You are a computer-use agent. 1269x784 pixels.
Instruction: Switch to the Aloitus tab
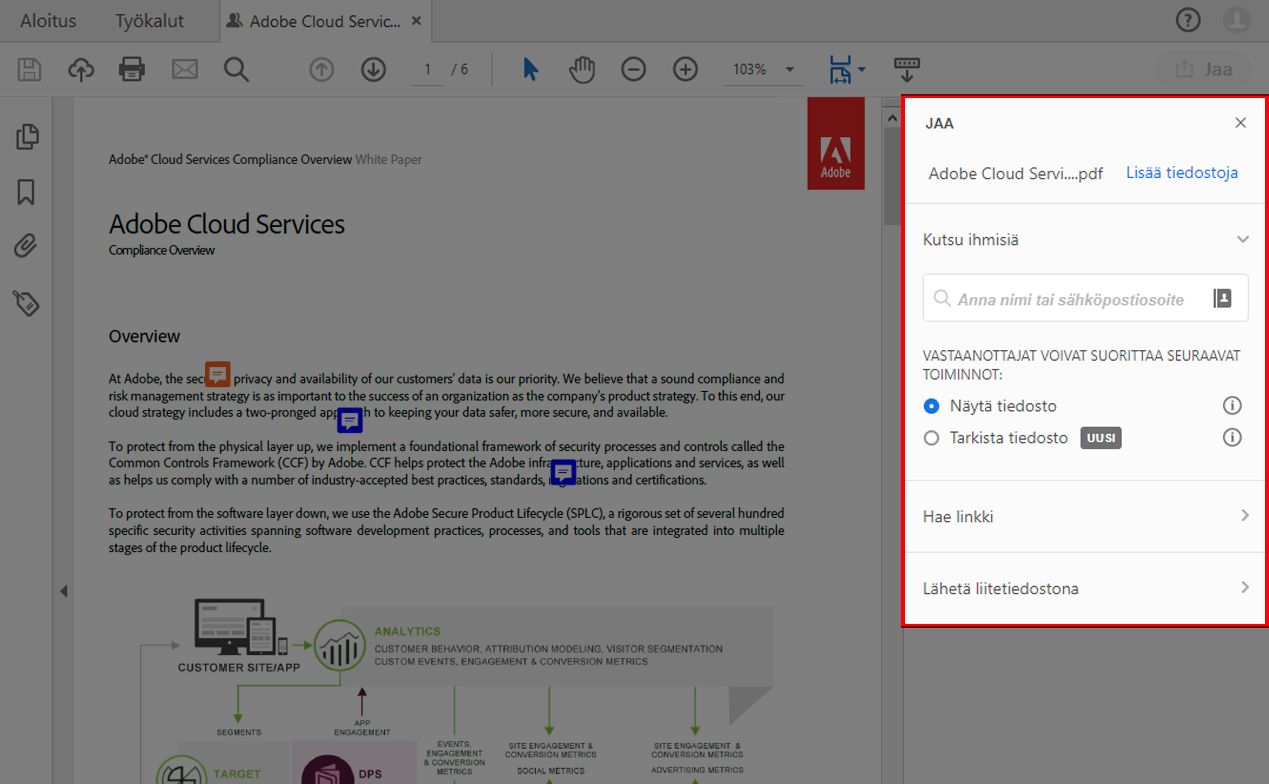click(48, 21)
